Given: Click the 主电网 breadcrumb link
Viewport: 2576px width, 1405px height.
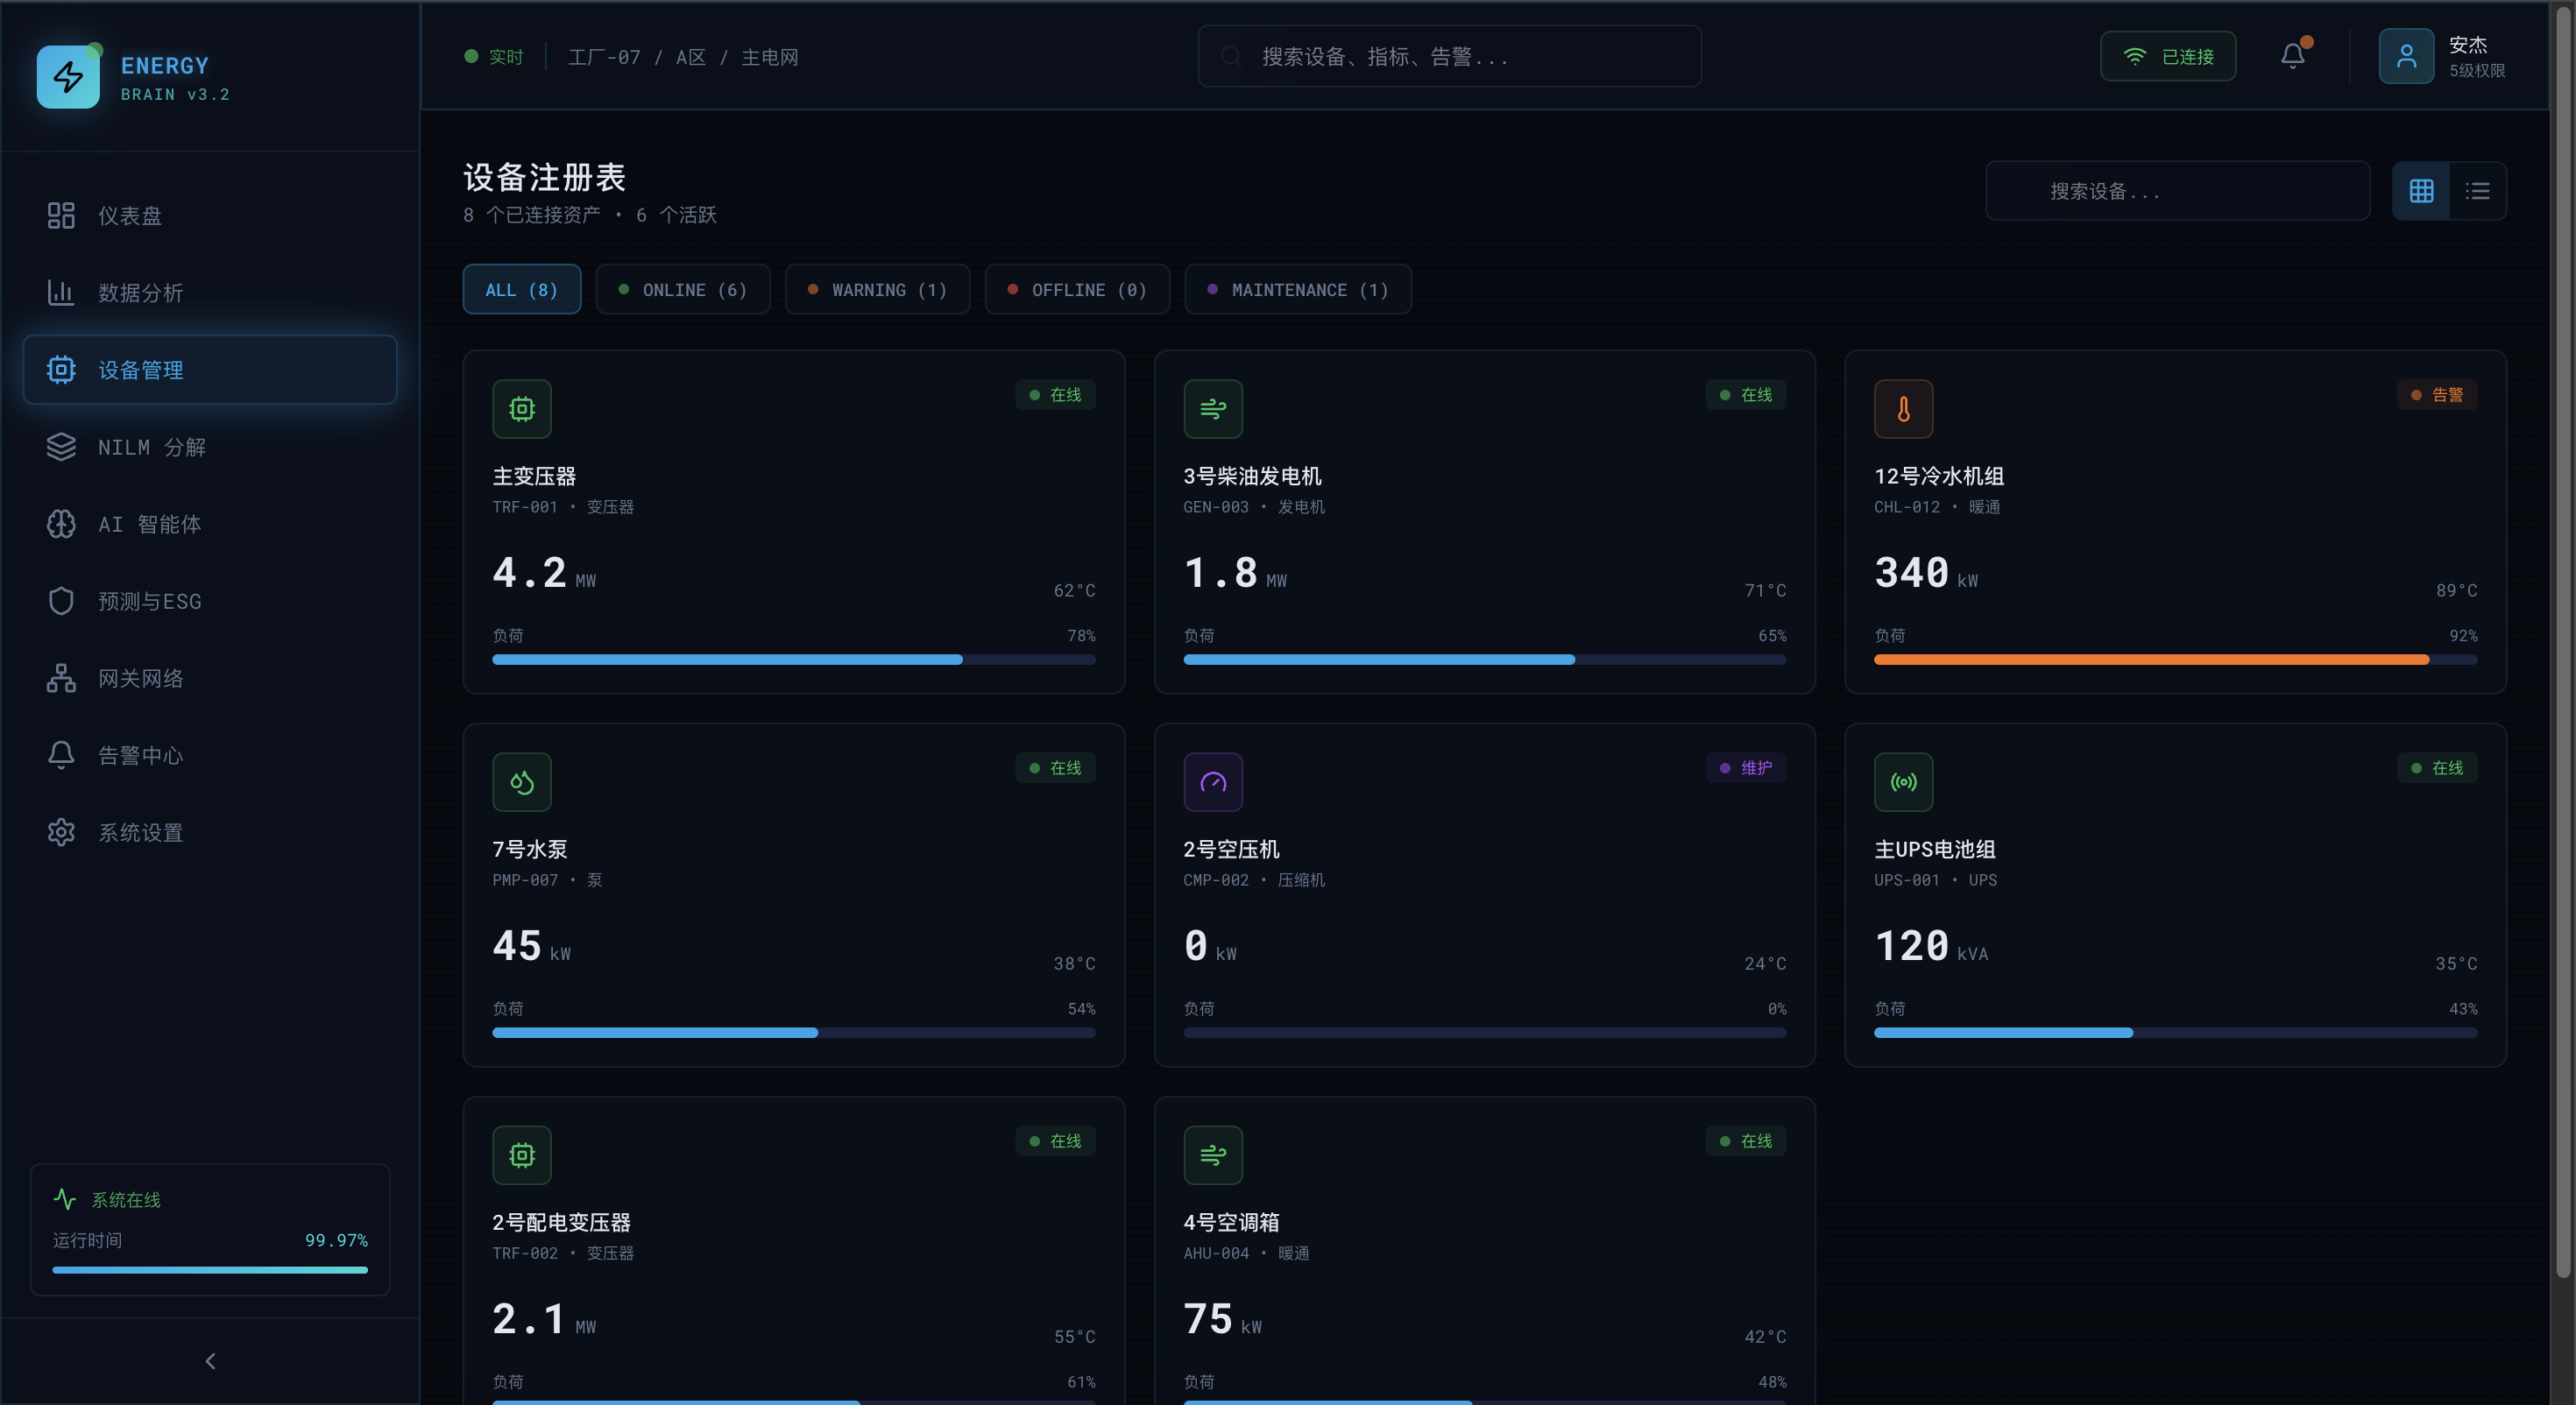Looking at the screenshot, I should click(769, 57).
